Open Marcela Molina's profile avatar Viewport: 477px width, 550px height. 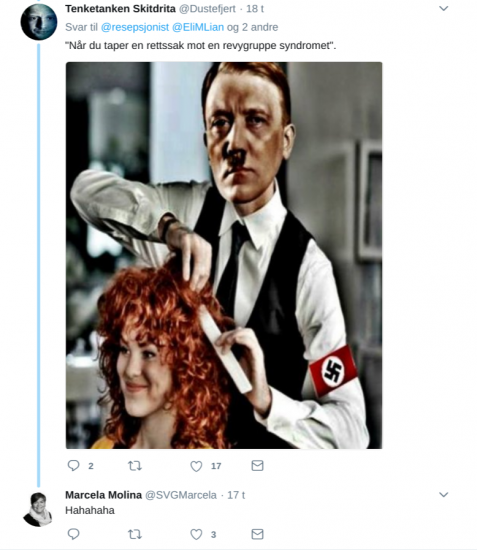tap(38, 509)
